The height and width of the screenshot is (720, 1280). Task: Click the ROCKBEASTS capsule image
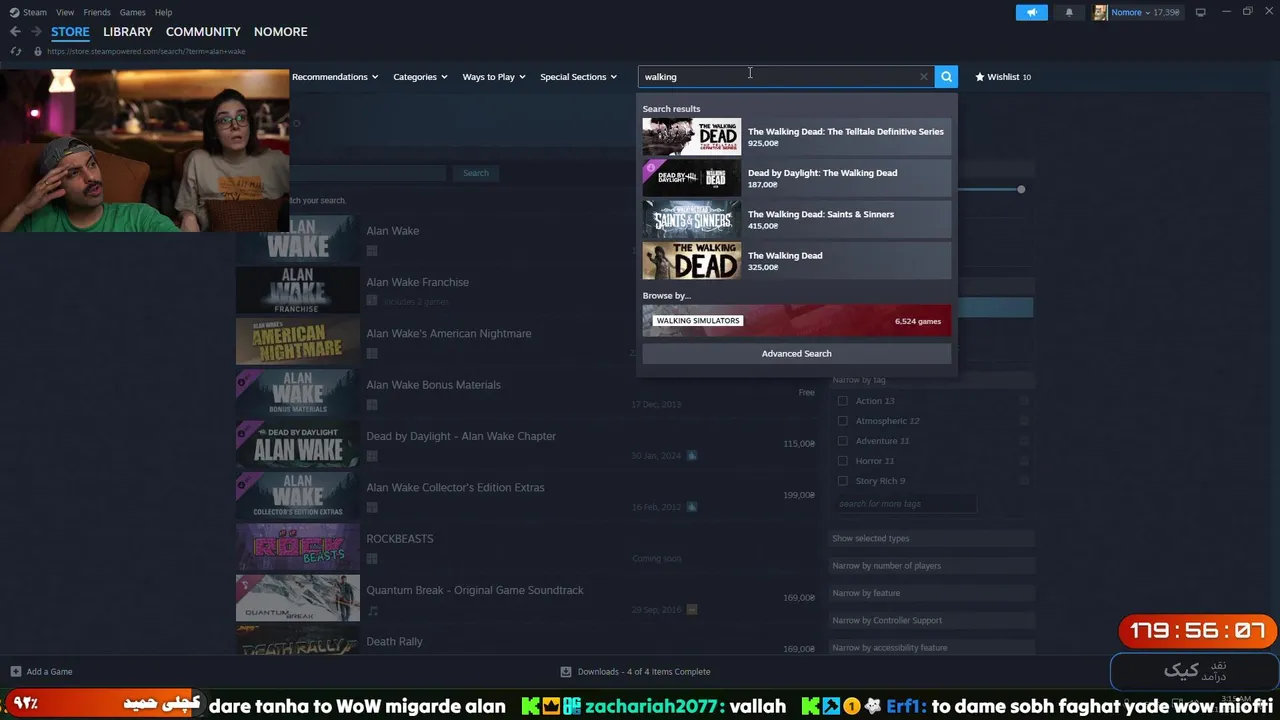(298, 547)
